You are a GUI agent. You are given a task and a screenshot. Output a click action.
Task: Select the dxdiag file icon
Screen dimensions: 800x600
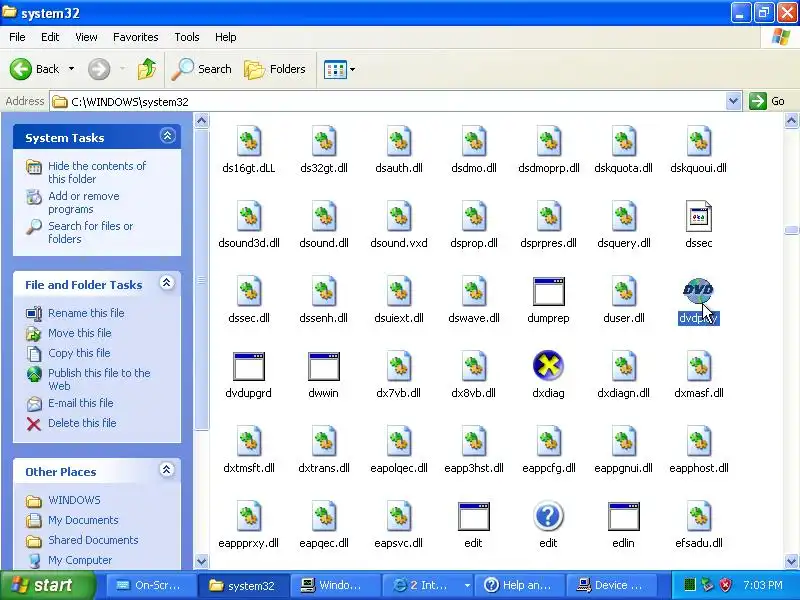click(x=548, y=365)
